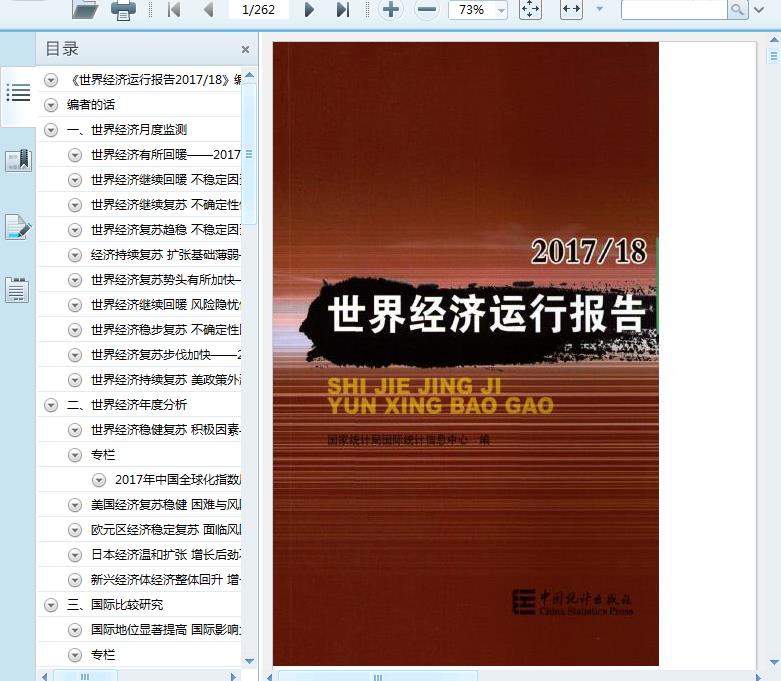Click the search text field

point(674,9)
